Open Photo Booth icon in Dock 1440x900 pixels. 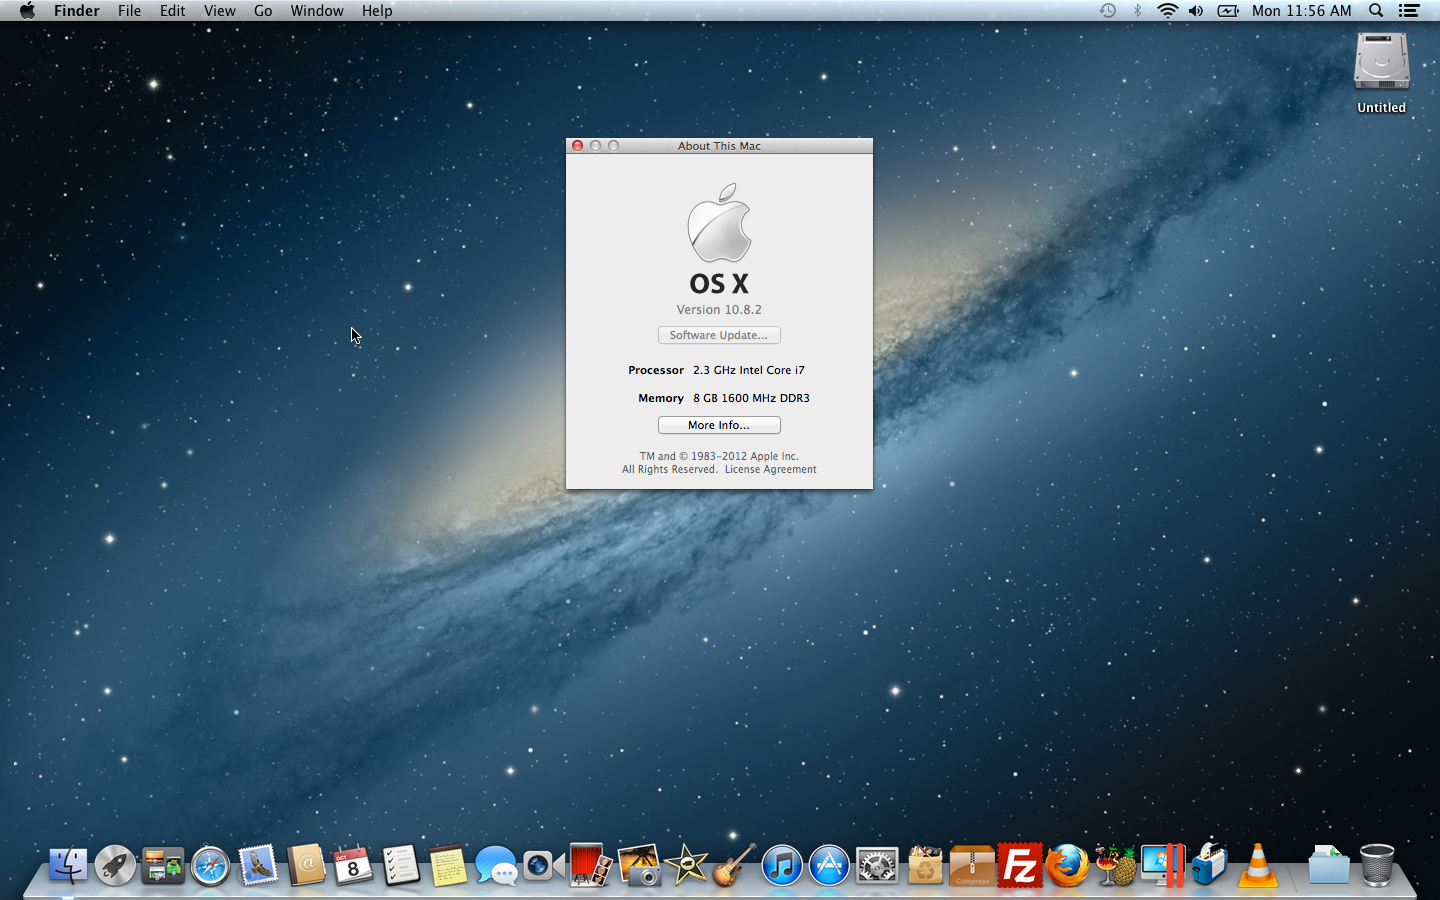pos(591,866)
